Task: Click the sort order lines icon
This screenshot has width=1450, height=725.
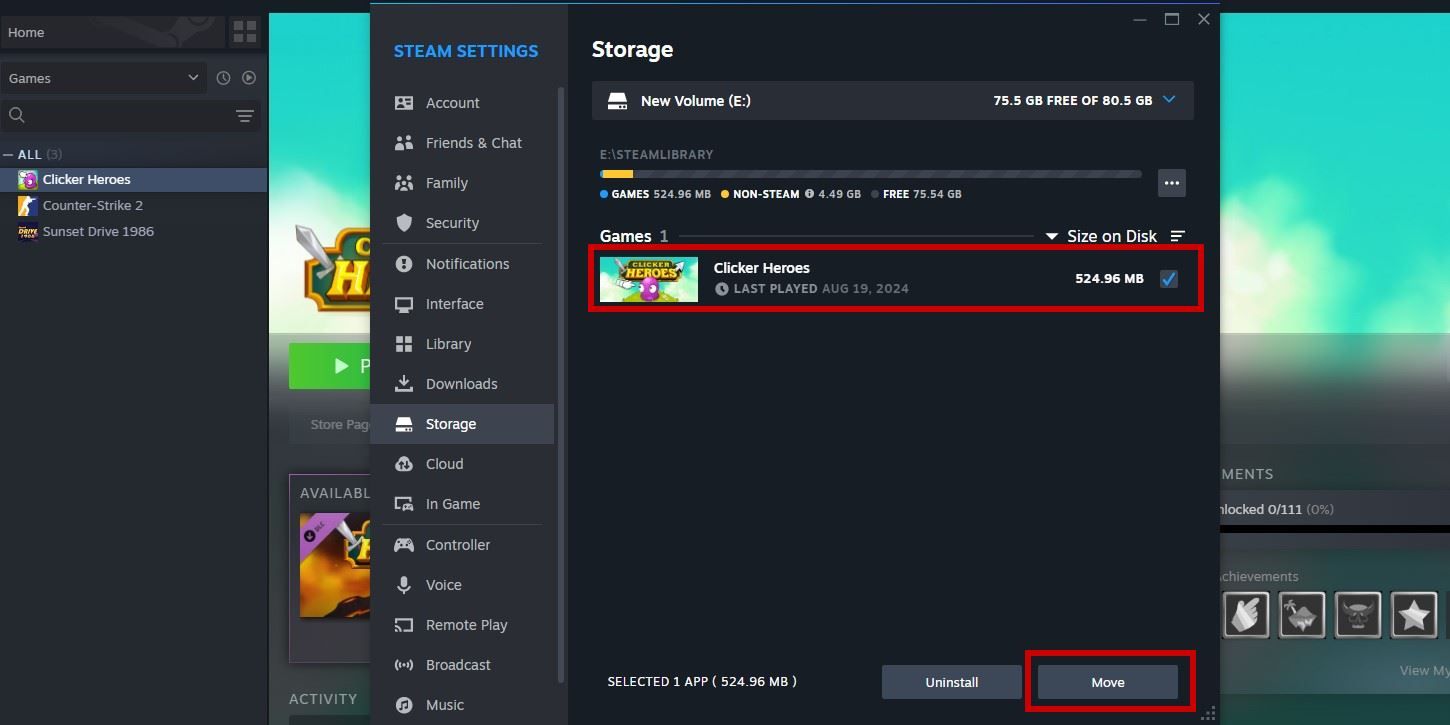Action: pos(1178,236)
